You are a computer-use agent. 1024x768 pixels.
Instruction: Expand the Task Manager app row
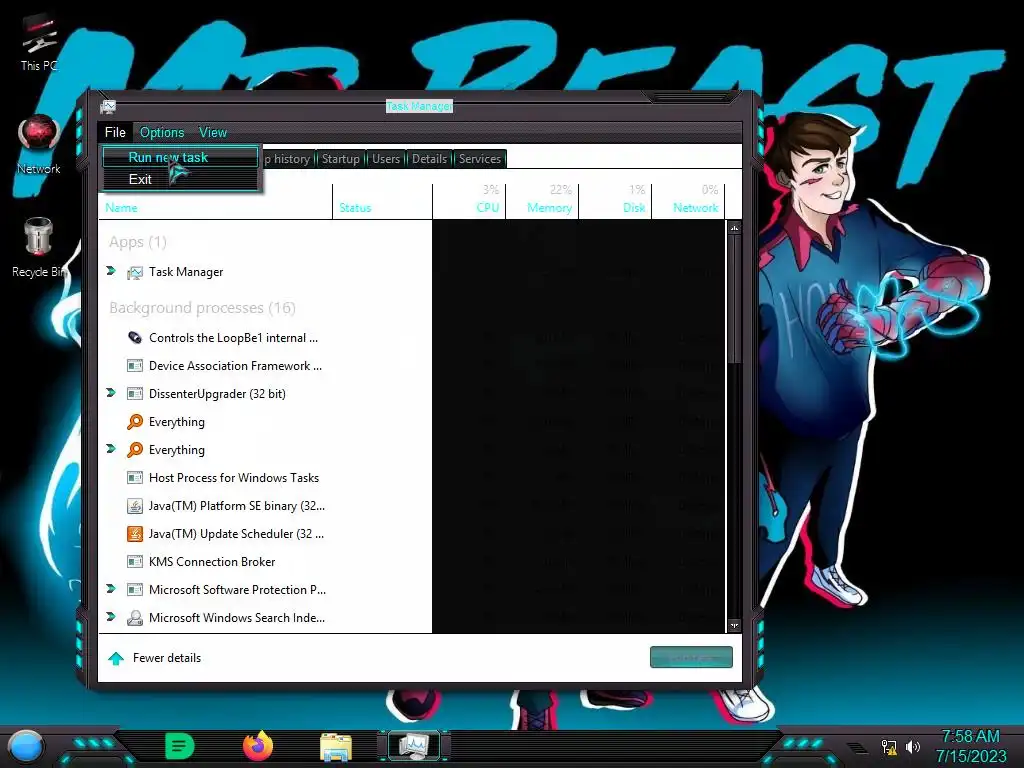[x=111, y=270]
